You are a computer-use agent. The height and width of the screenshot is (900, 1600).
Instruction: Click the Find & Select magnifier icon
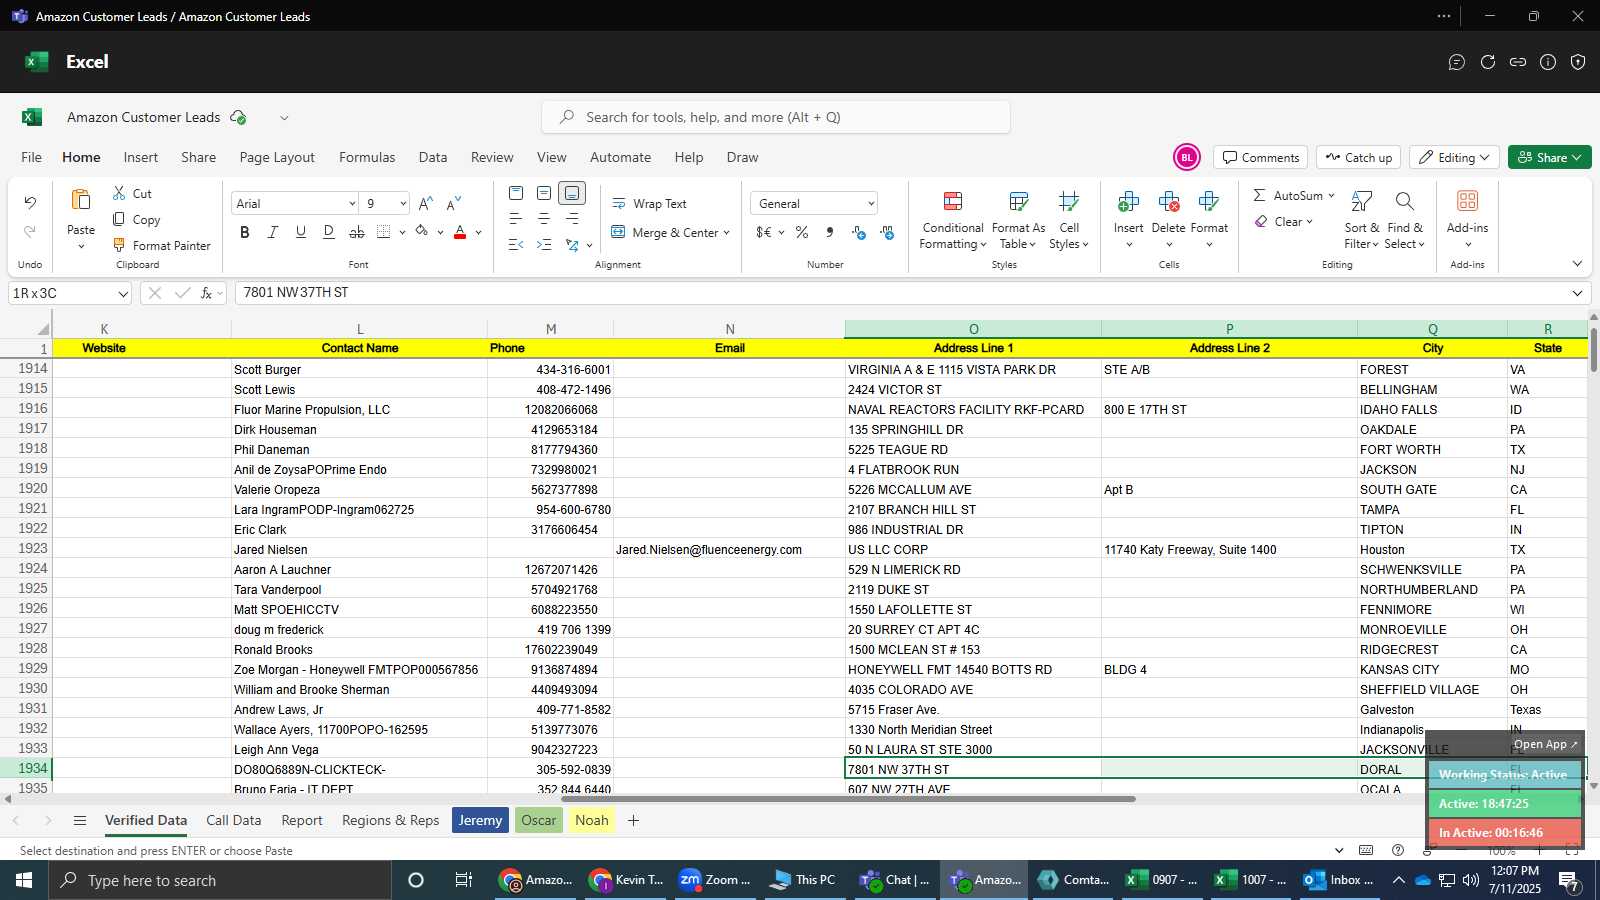pyautogui.click(x=1405, y=201)
